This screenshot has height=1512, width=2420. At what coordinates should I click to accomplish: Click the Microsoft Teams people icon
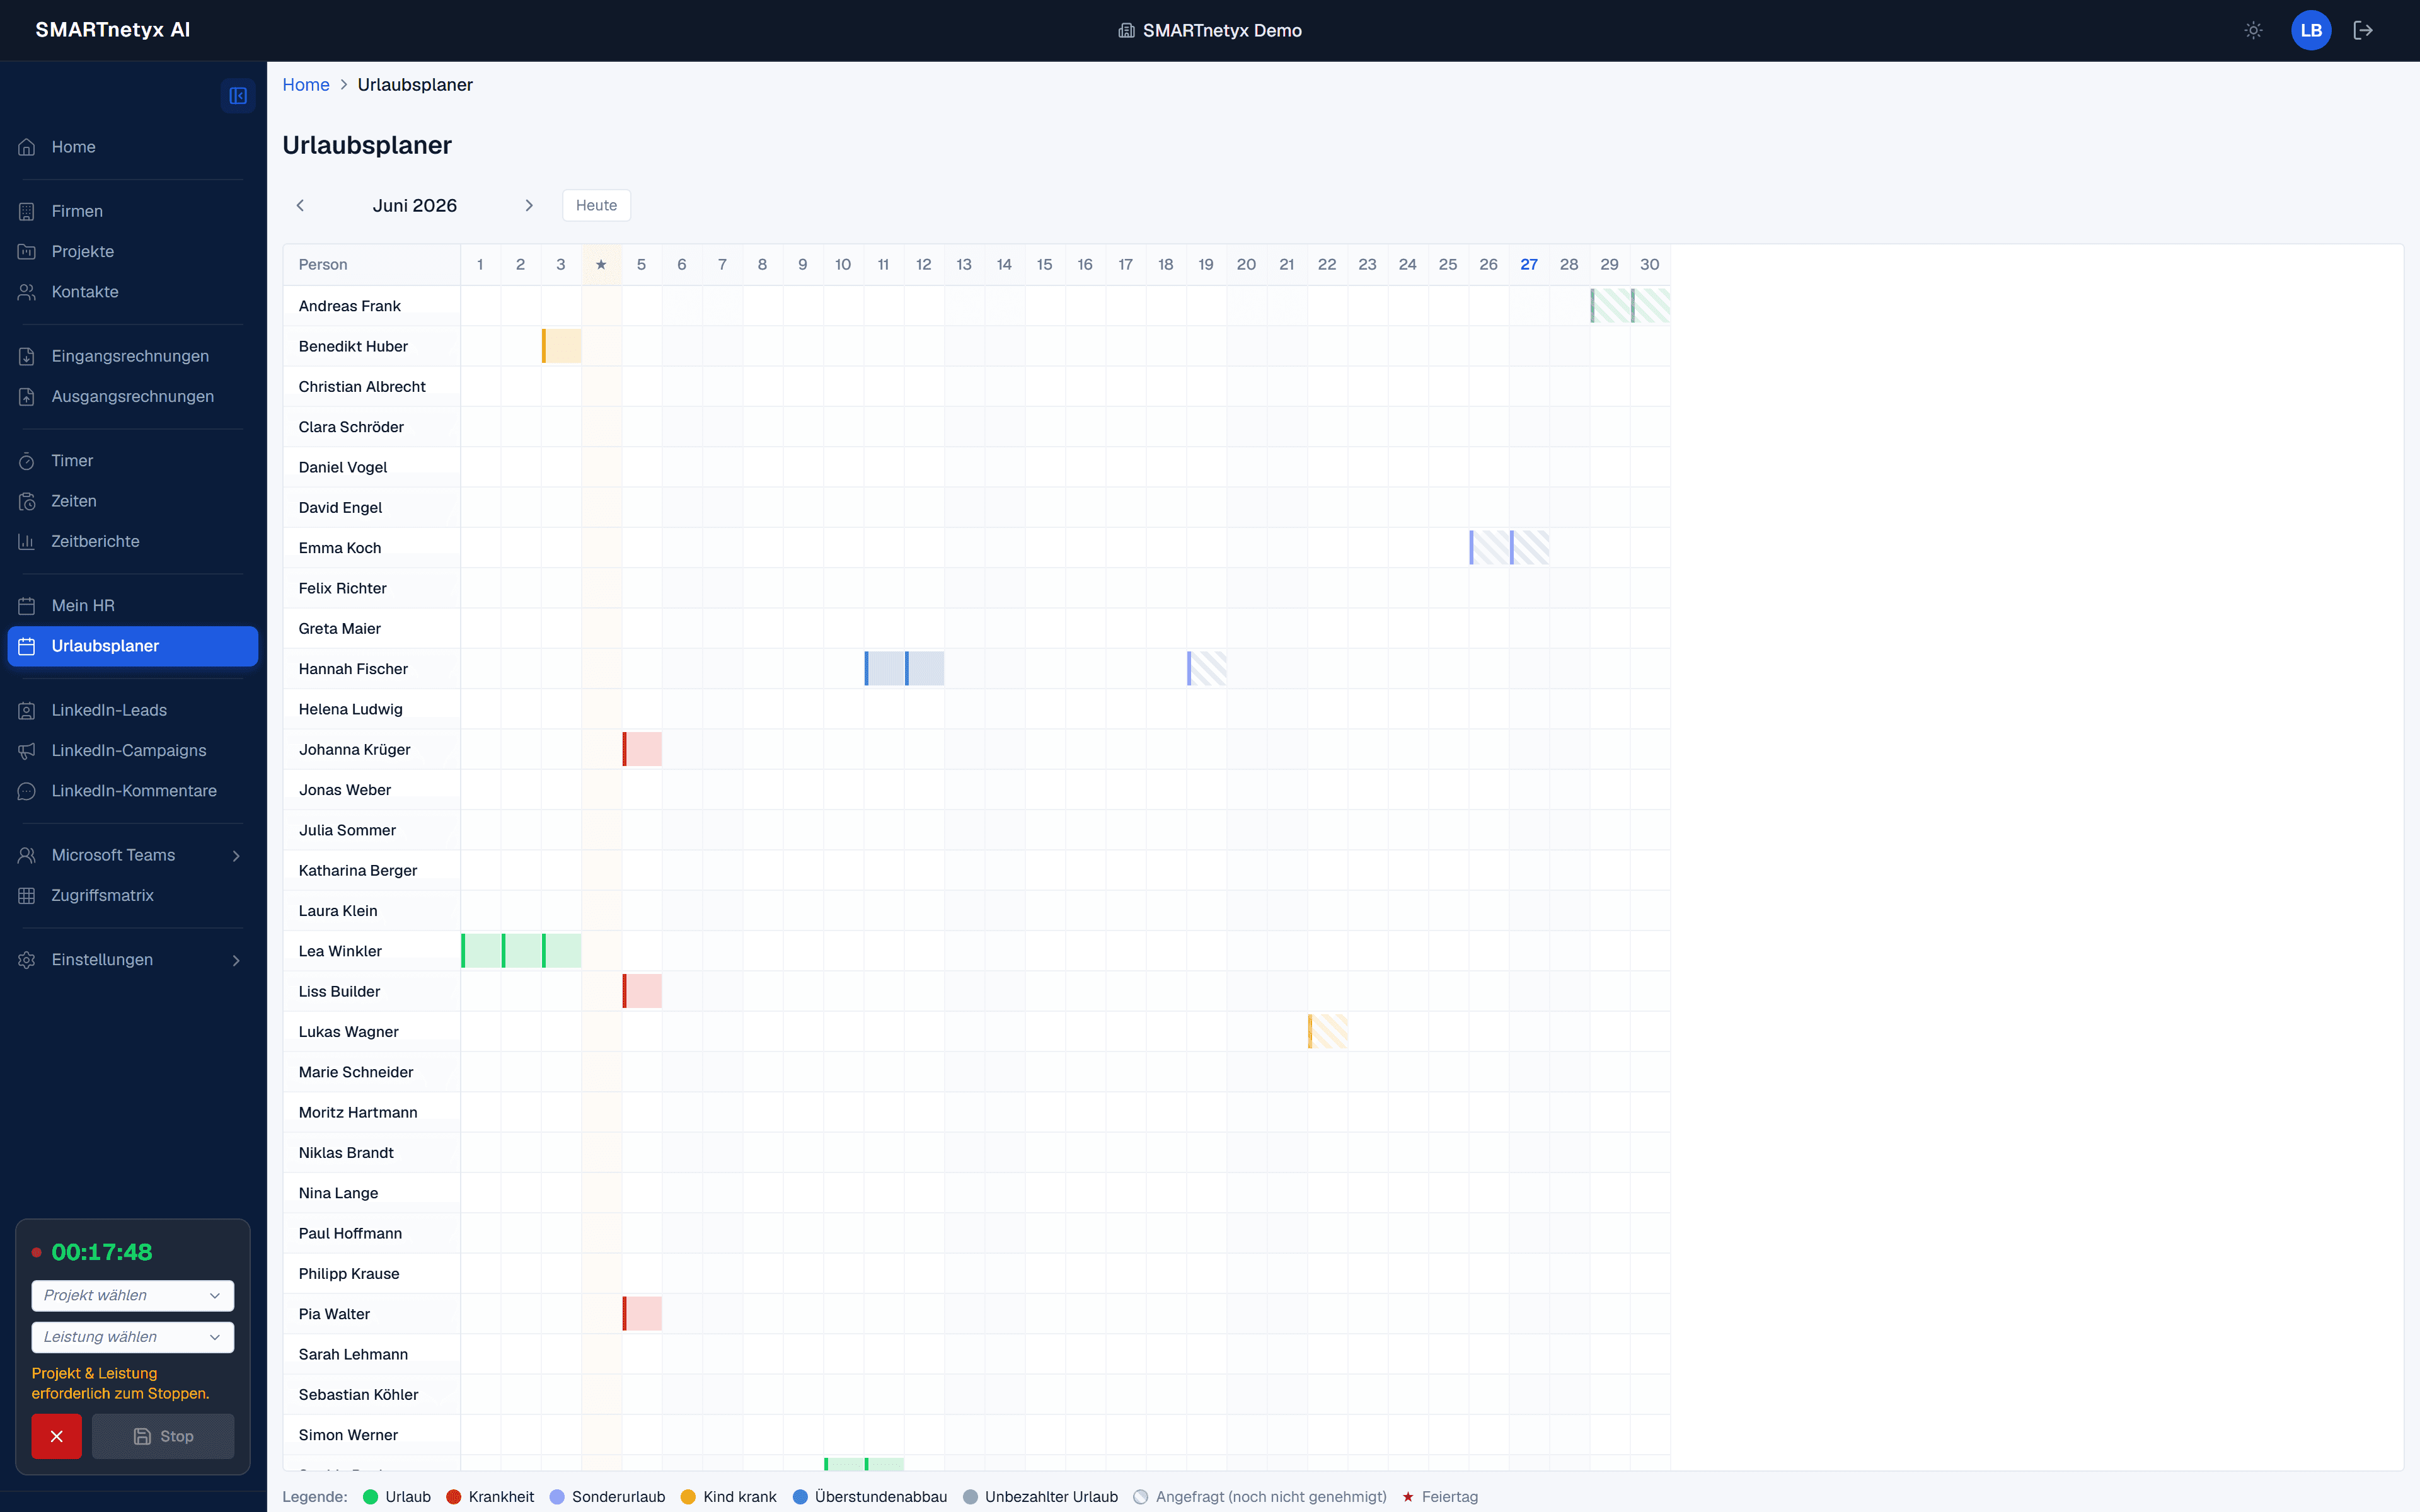tap(27, 855)
